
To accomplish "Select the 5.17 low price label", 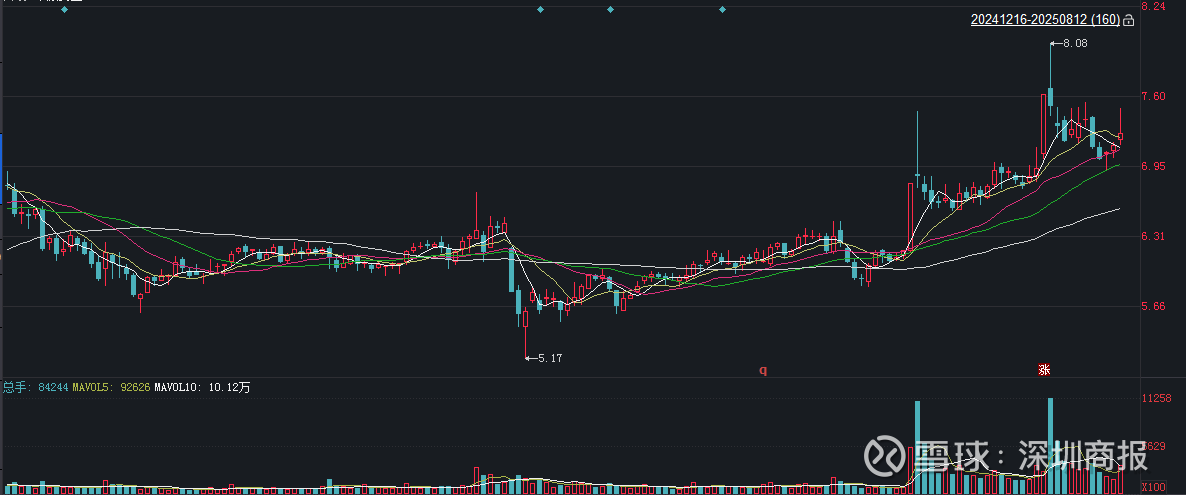I will pos(550,357).
